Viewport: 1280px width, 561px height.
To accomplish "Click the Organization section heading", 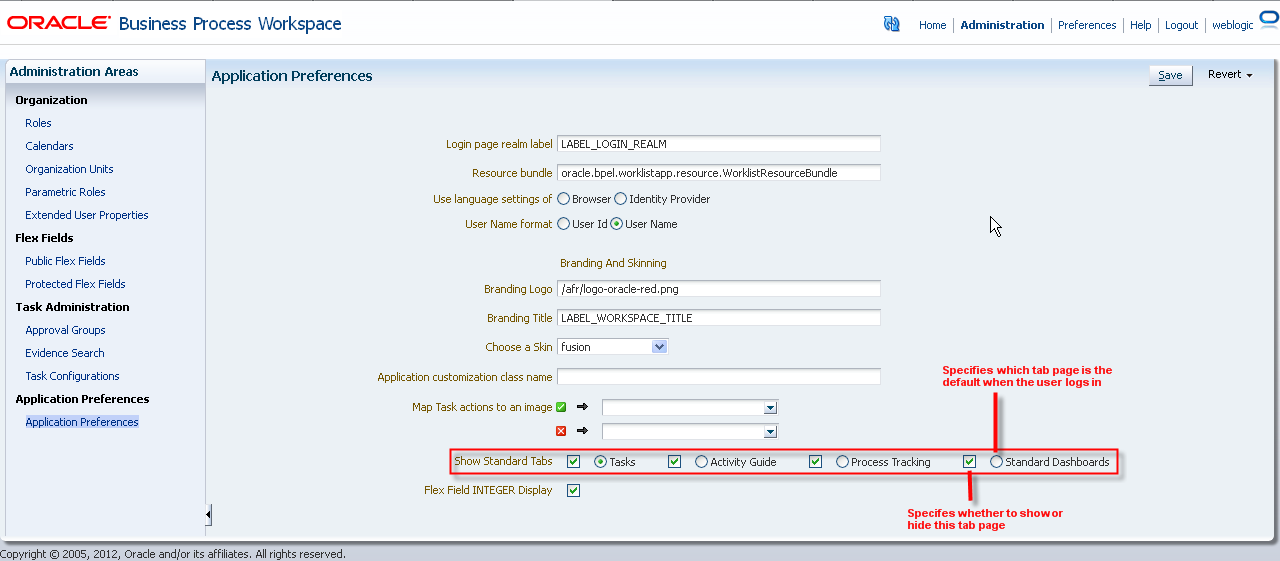I will (51, 100).
